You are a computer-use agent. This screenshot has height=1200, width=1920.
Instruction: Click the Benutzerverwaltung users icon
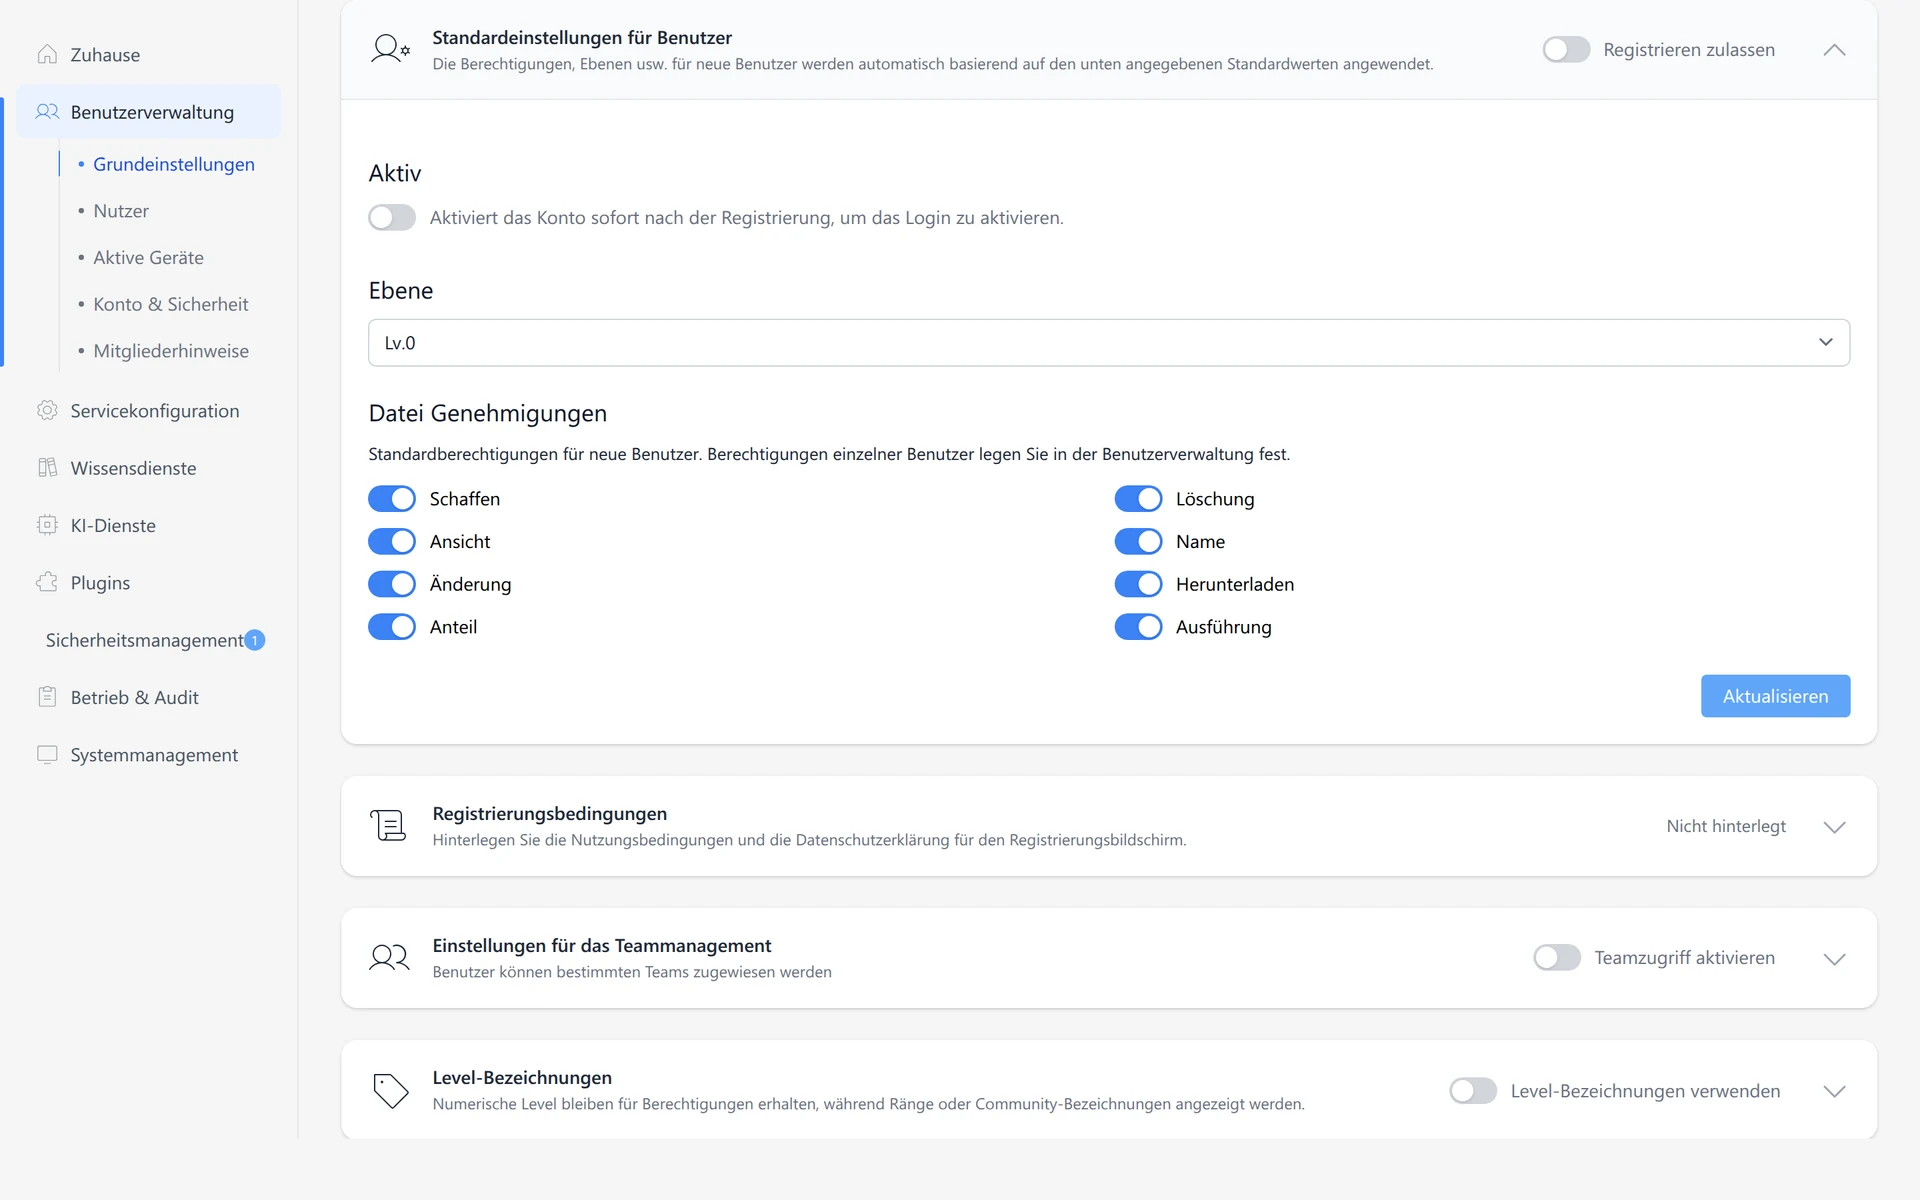(47, 112)
